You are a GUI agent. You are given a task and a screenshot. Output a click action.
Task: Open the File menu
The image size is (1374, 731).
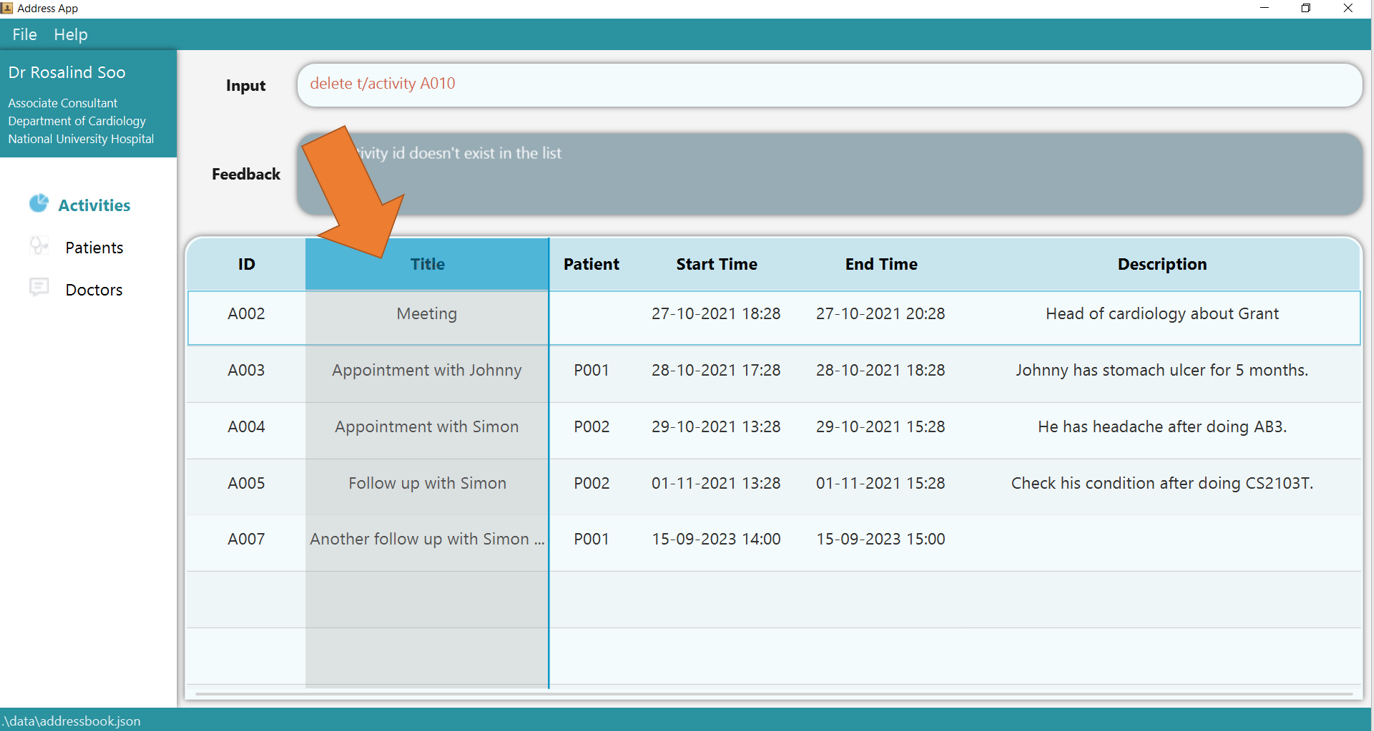tap(24, 34)
